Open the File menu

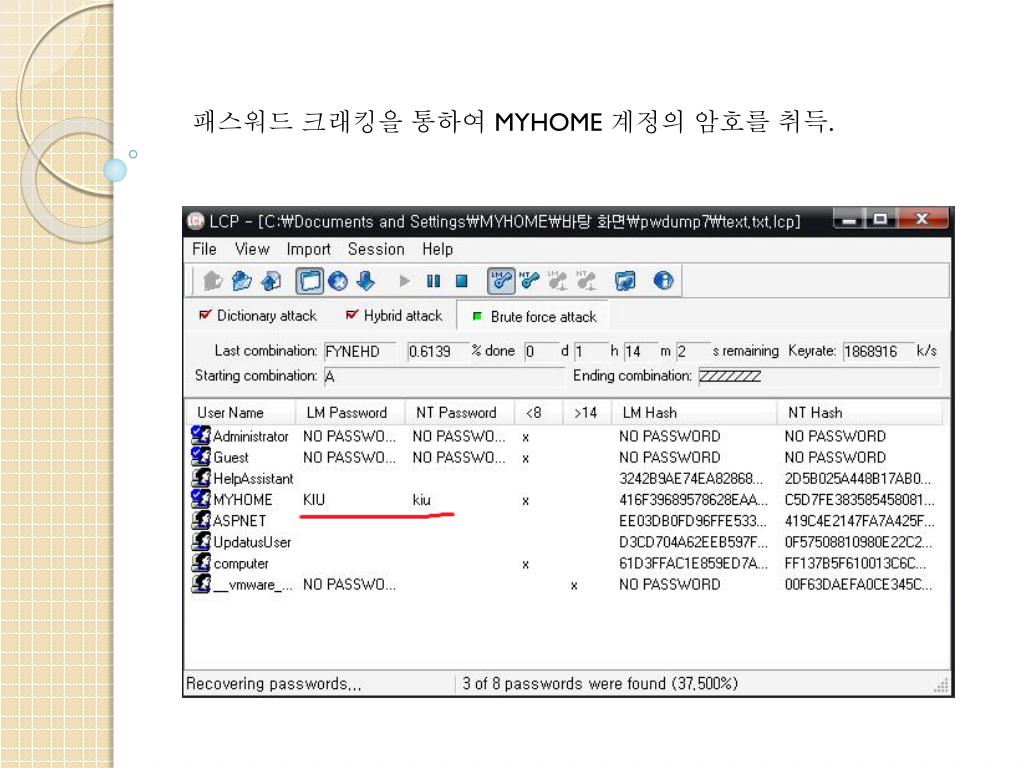pos(204,249)
